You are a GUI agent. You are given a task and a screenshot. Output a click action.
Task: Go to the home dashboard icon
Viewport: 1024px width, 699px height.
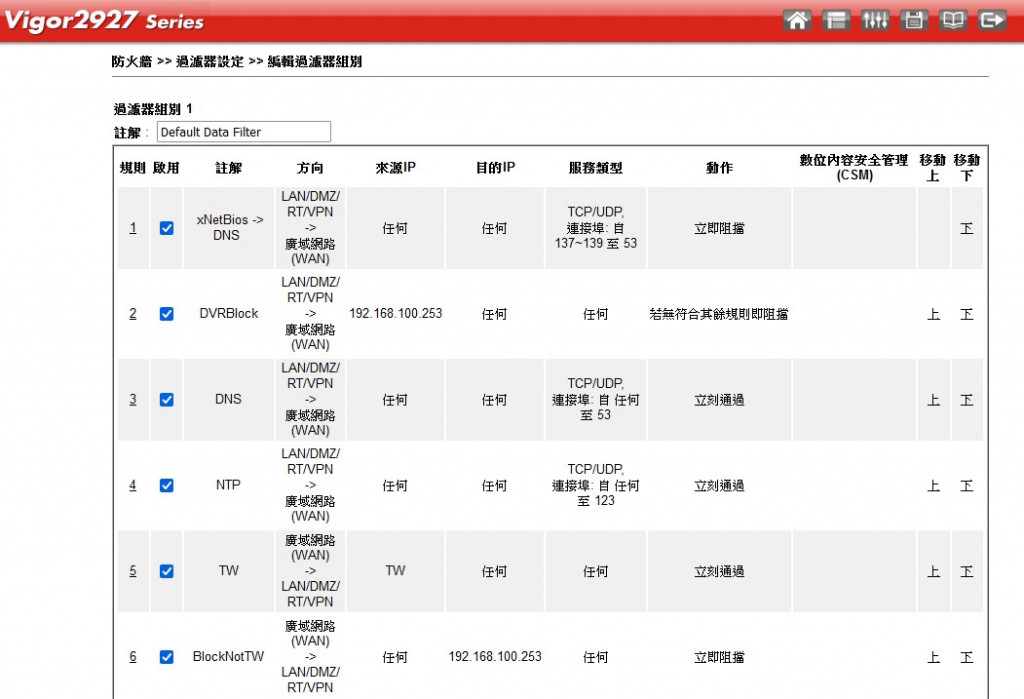(797, 20)
